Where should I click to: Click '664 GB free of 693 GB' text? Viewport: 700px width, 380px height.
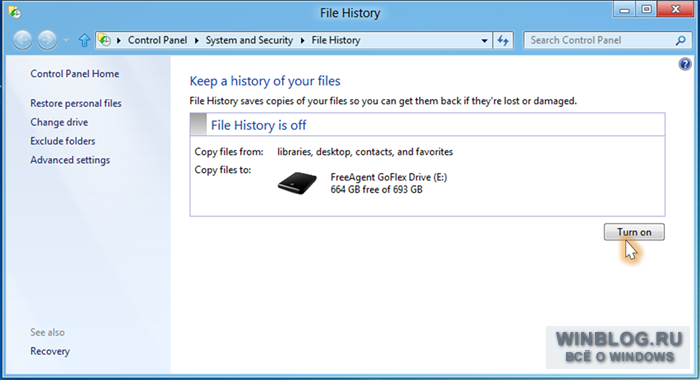pyautogui.click(x=376, y=189)
